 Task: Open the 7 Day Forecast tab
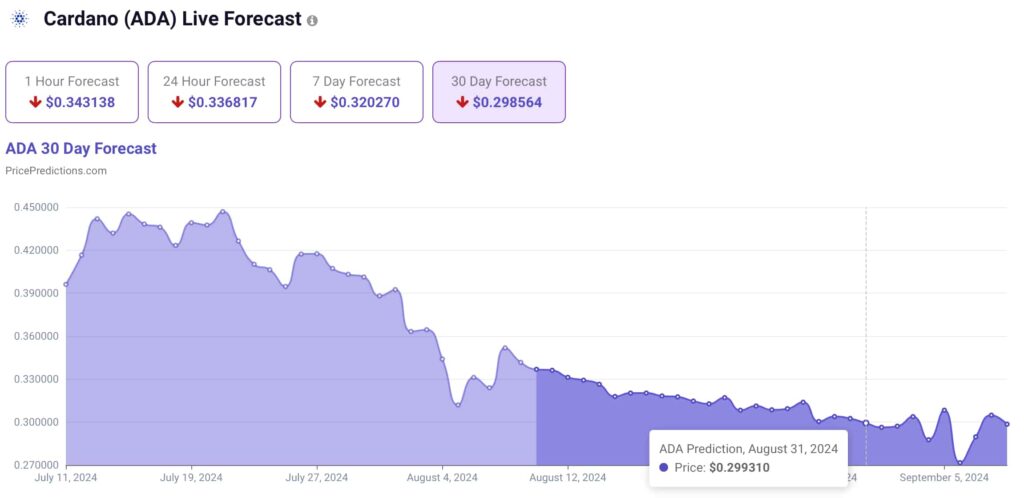(356, 92)
